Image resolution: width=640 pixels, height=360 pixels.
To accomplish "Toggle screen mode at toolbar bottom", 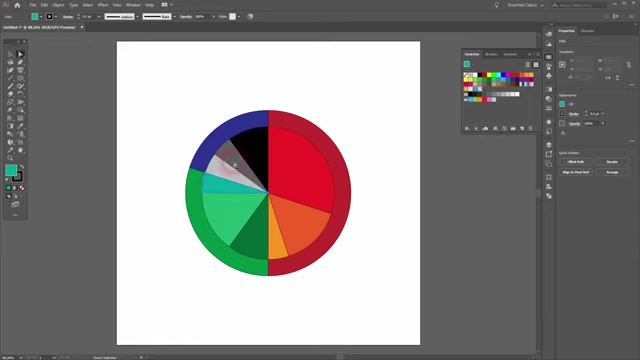I will pyautogui.click(x=15, y=204).
